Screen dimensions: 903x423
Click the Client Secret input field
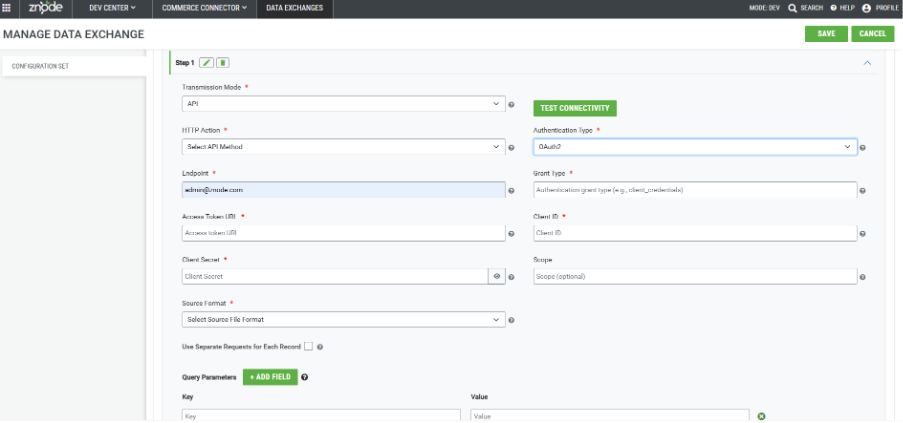335,276
